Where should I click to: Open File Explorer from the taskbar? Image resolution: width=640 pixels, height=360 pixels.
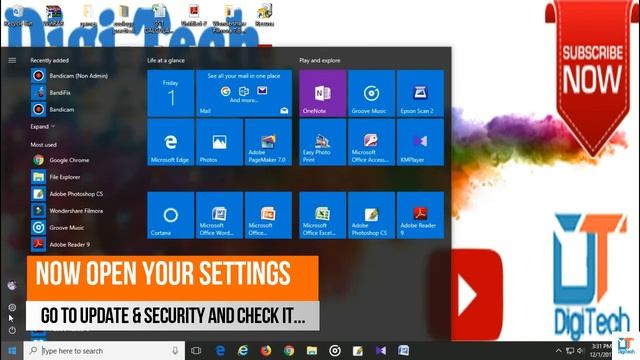312,351
